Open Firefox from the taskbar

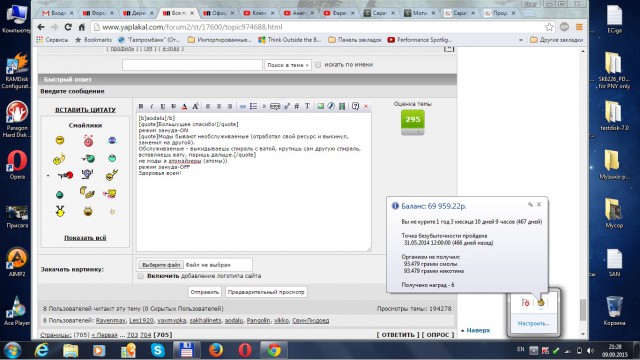point(216,350)
